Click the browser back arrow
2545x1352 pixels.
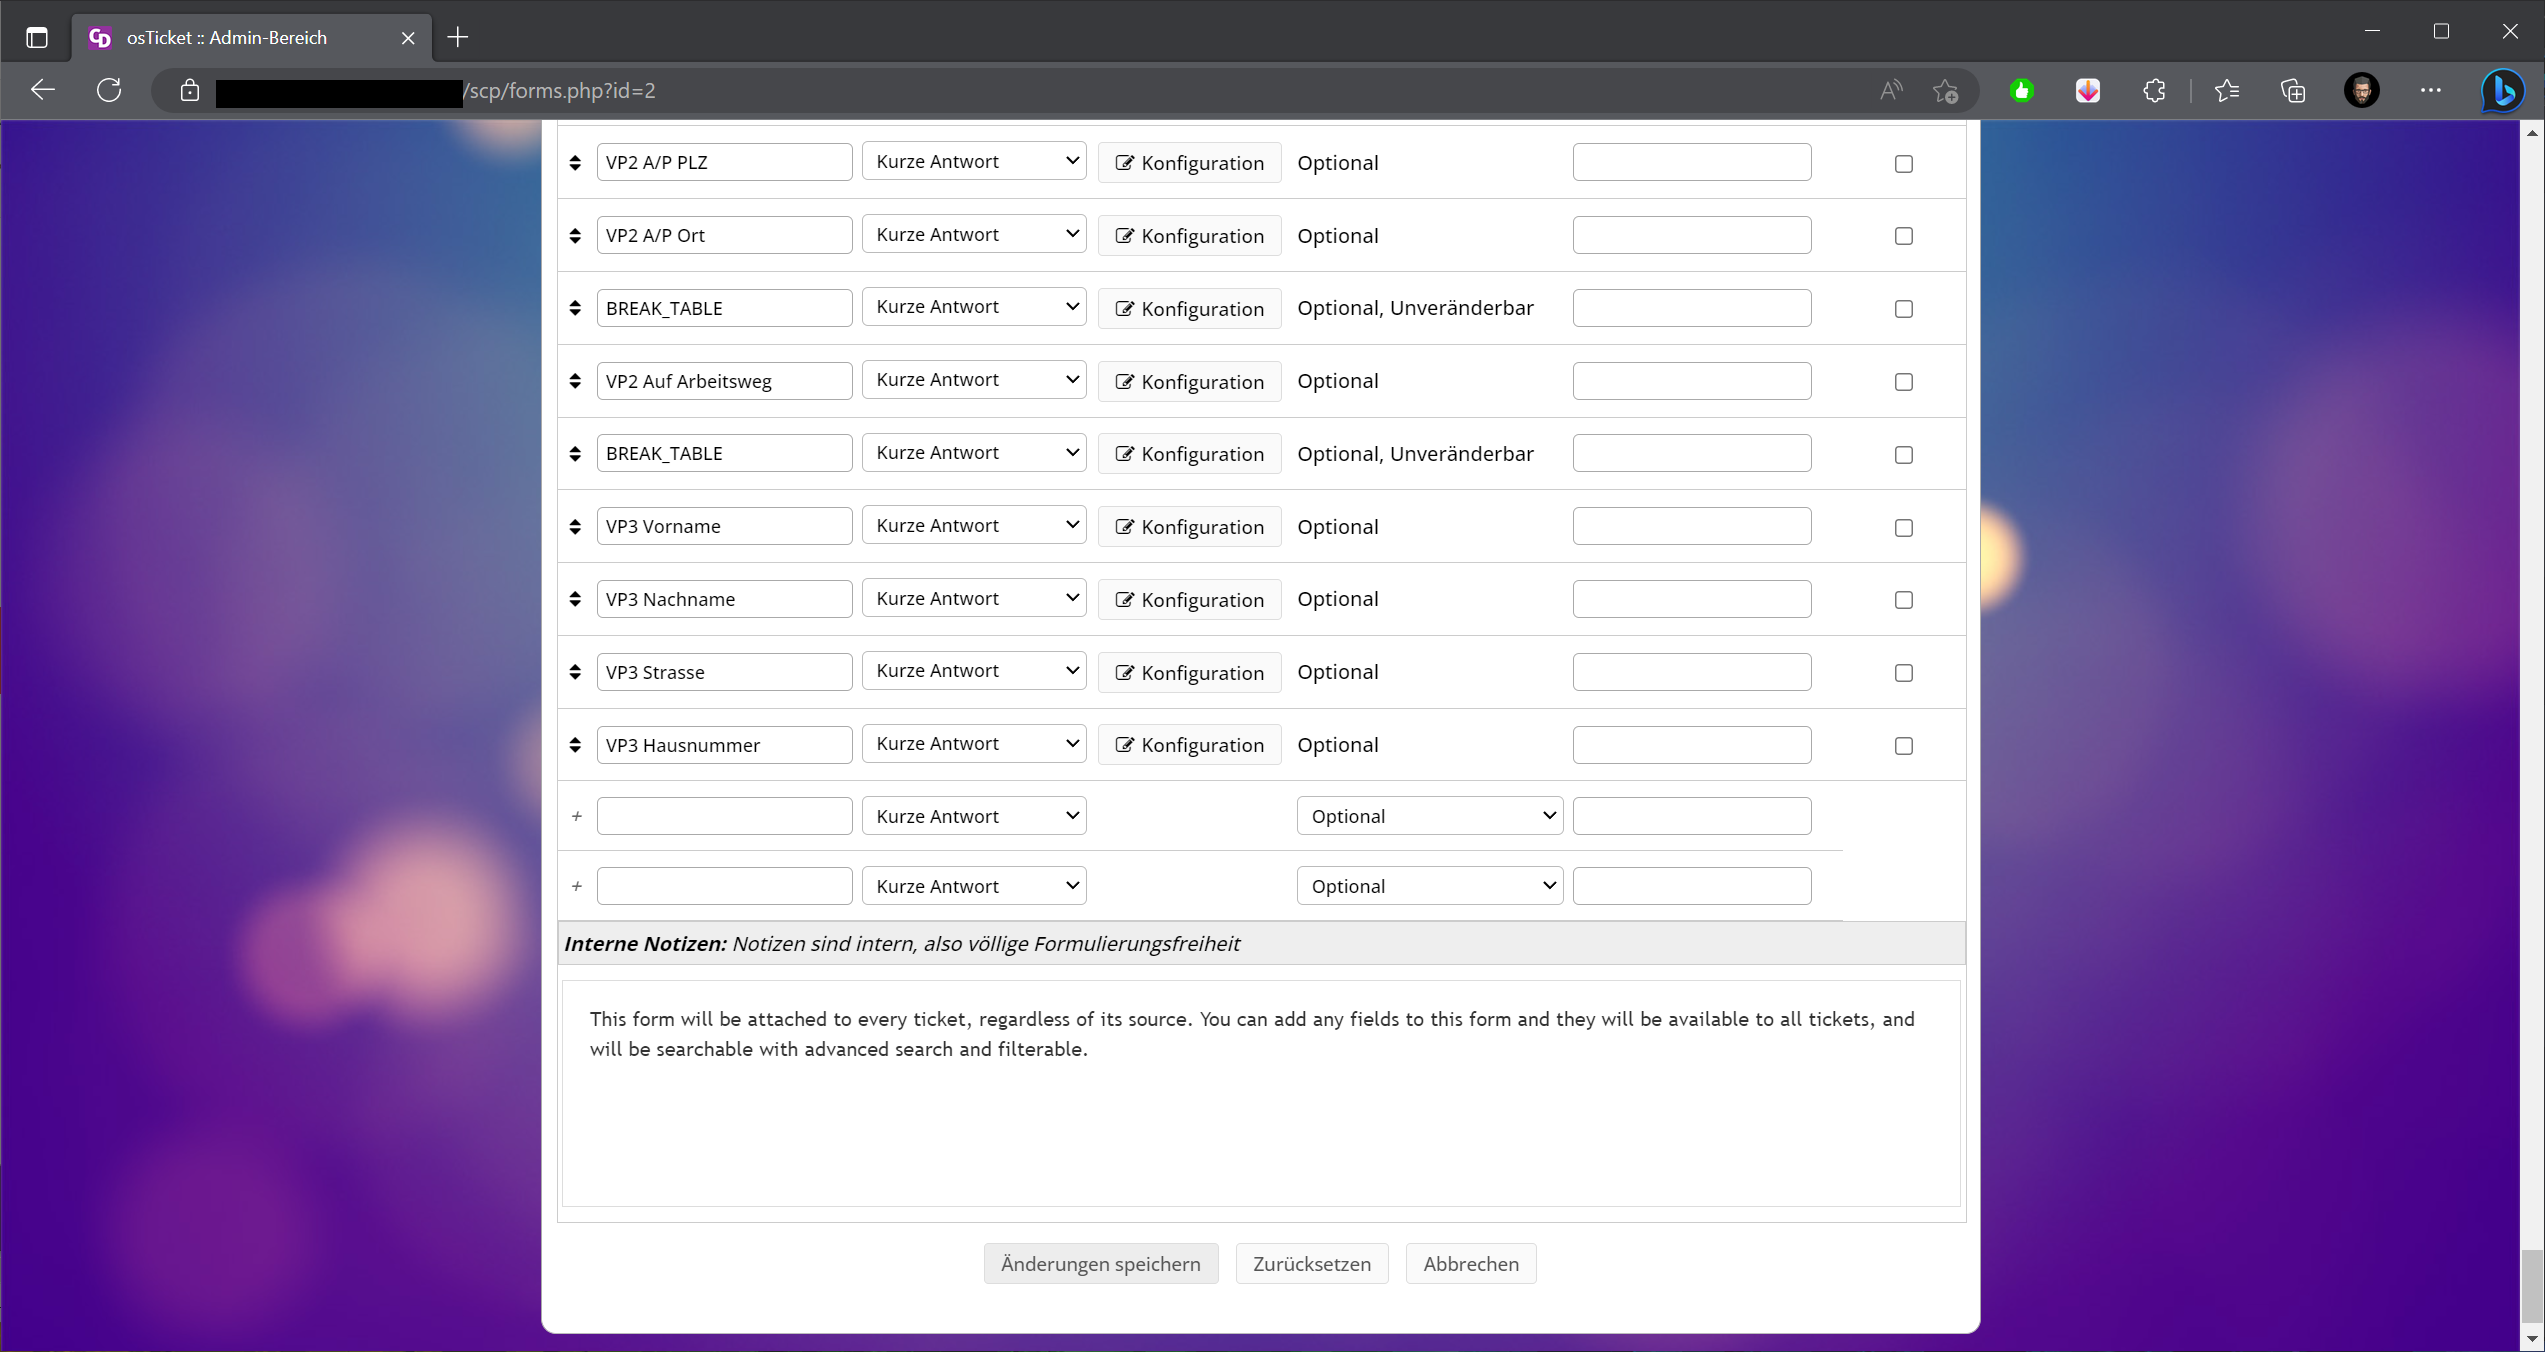click(x=43, y=90)
